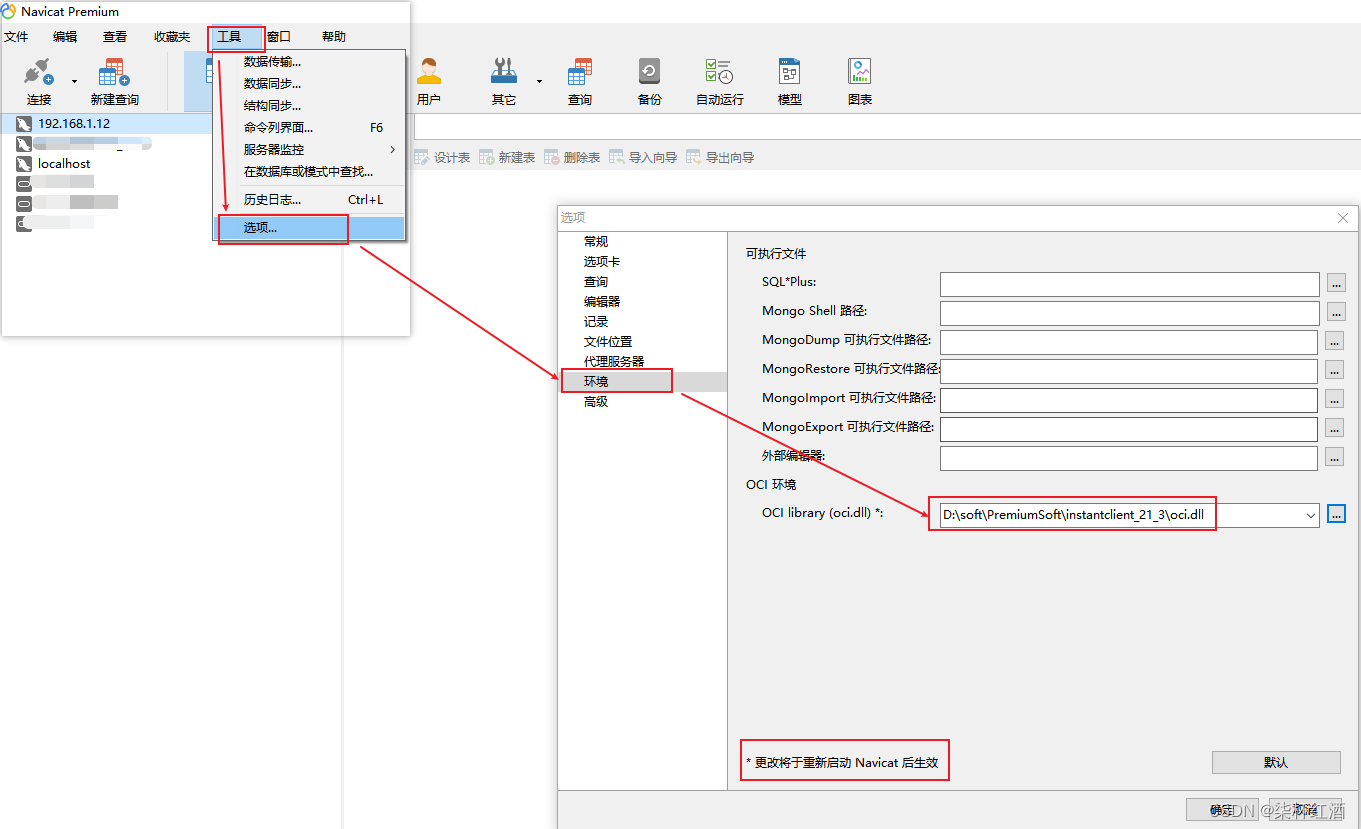Open the Window (窗口) menu

point(279,37)
